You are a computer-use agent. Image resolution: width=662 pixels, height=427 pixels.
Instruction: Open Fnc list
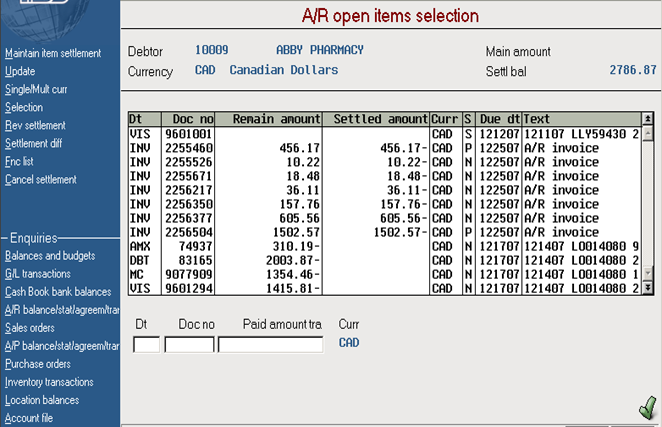click(19, 161)
